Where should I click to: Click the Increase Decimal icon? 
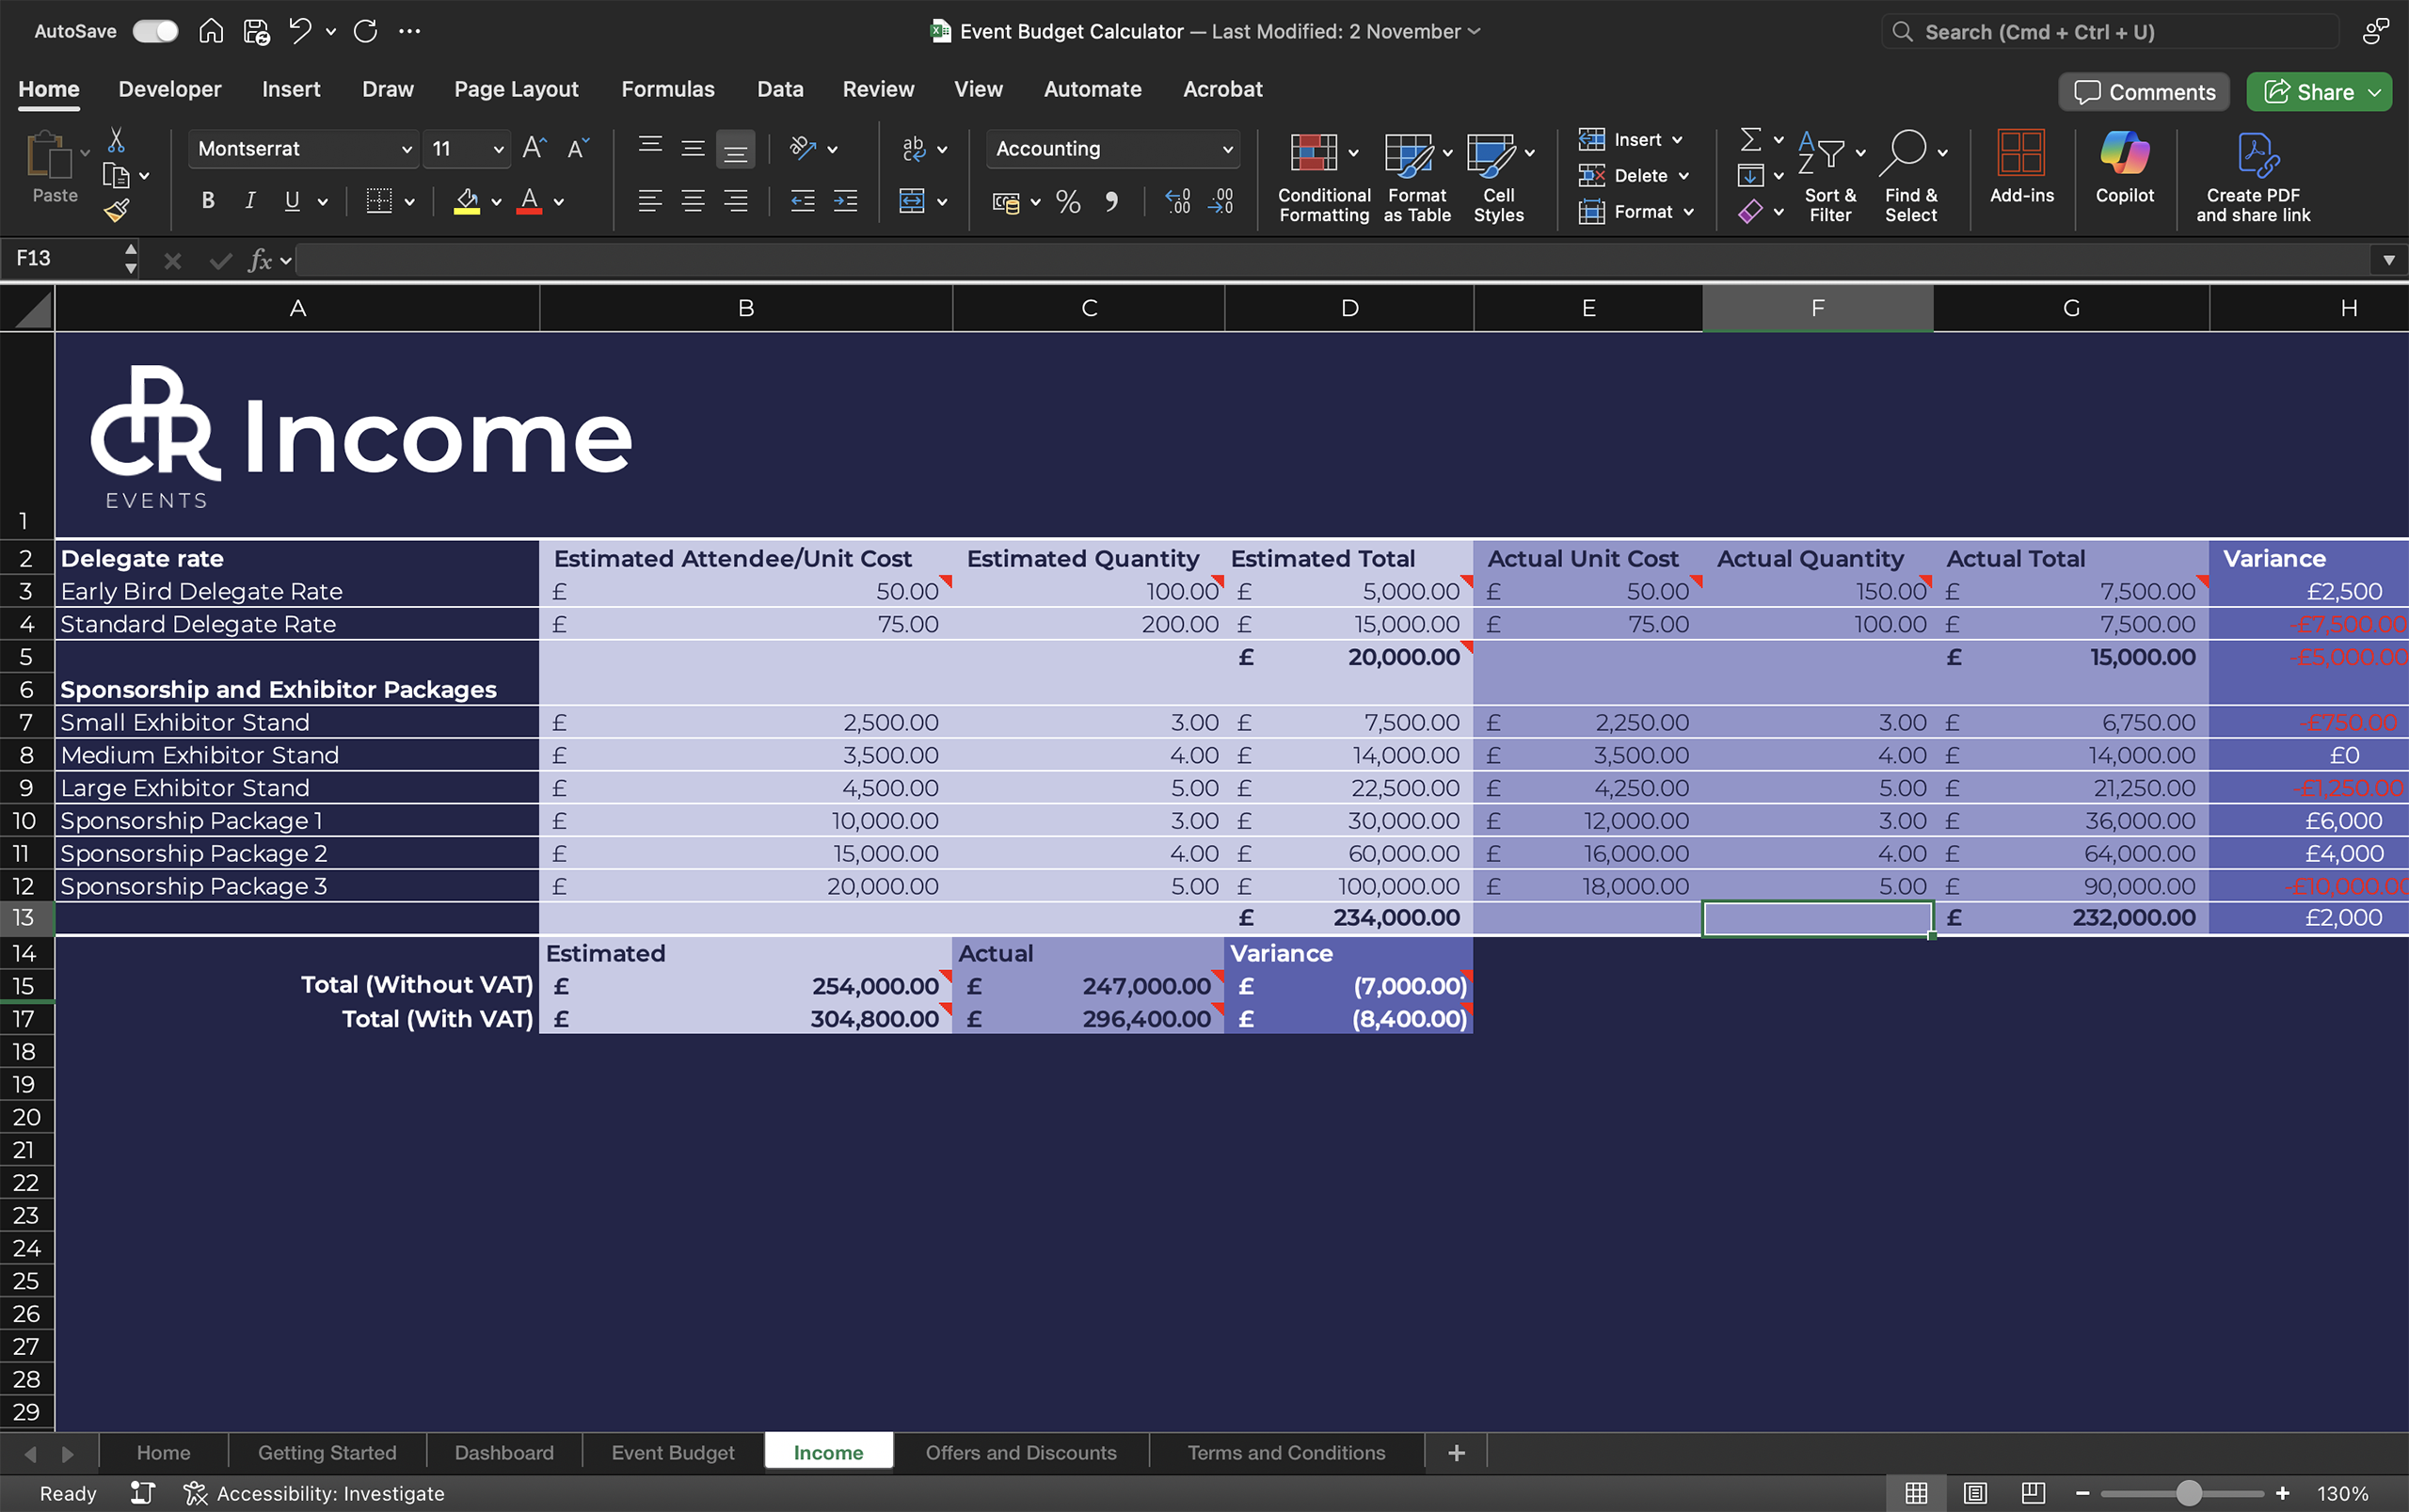click(1178, 201)
